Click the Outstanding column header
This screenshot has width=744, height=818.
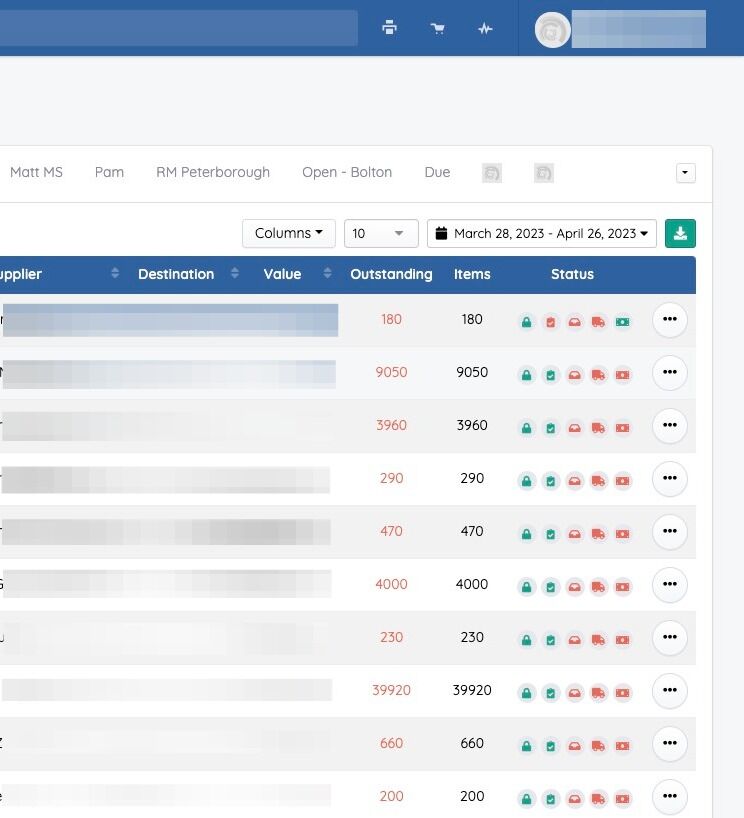coord(391,274)
